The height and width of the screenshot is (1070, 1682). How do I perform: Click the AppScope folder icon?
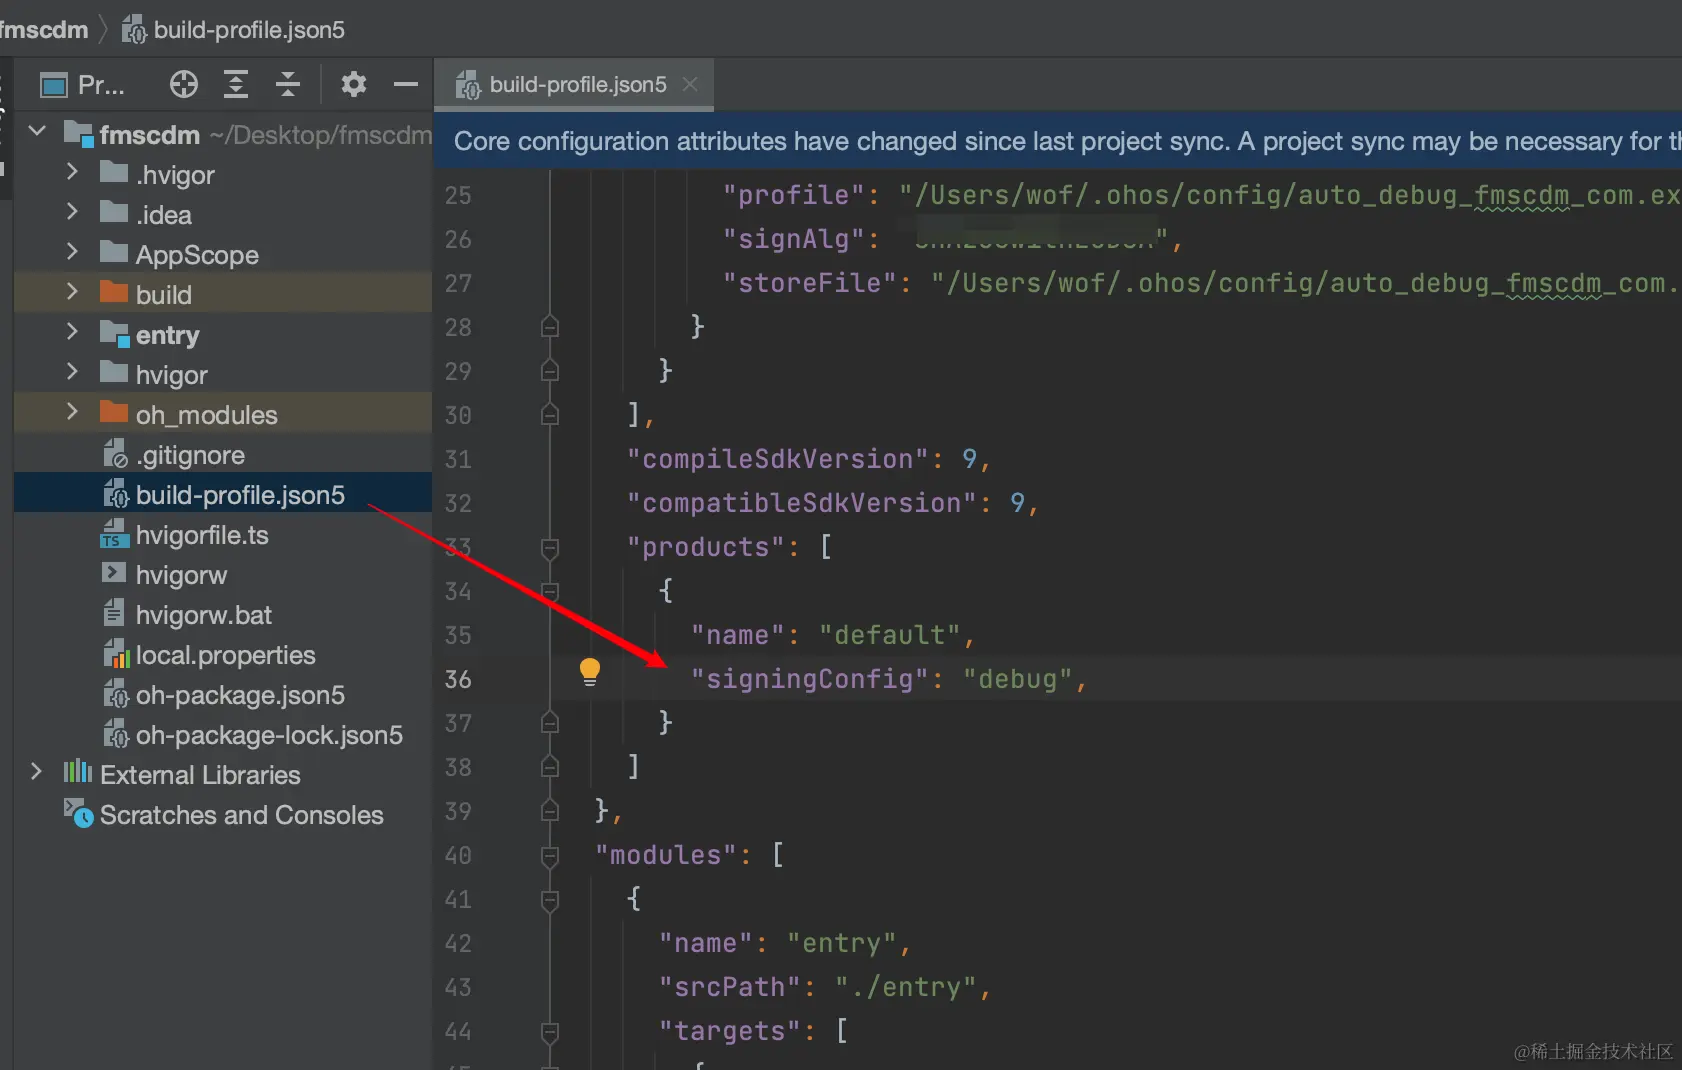(x=114, y=253)
